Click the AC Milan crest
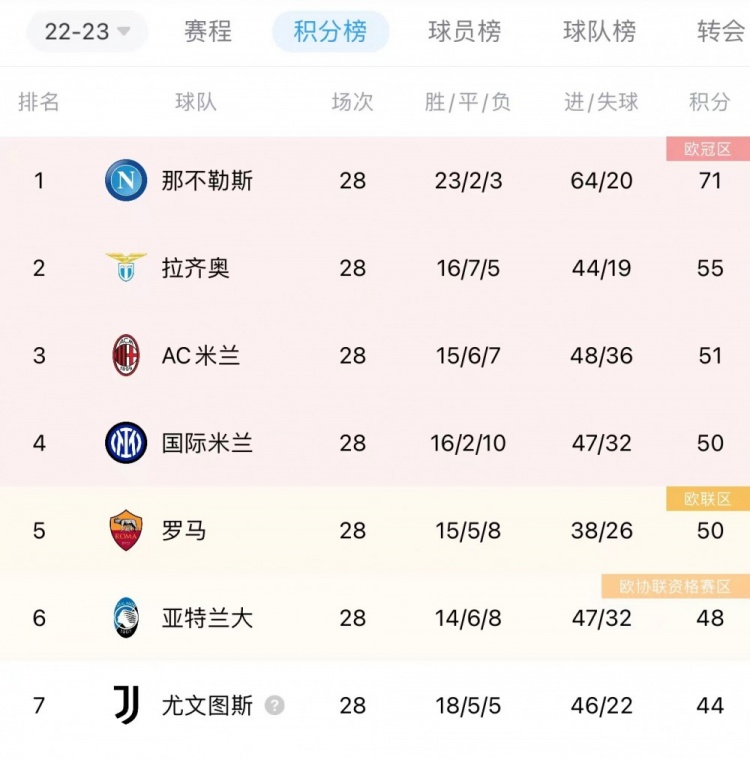The width and height of the screenshot is (750, 760). coord(126,355)
